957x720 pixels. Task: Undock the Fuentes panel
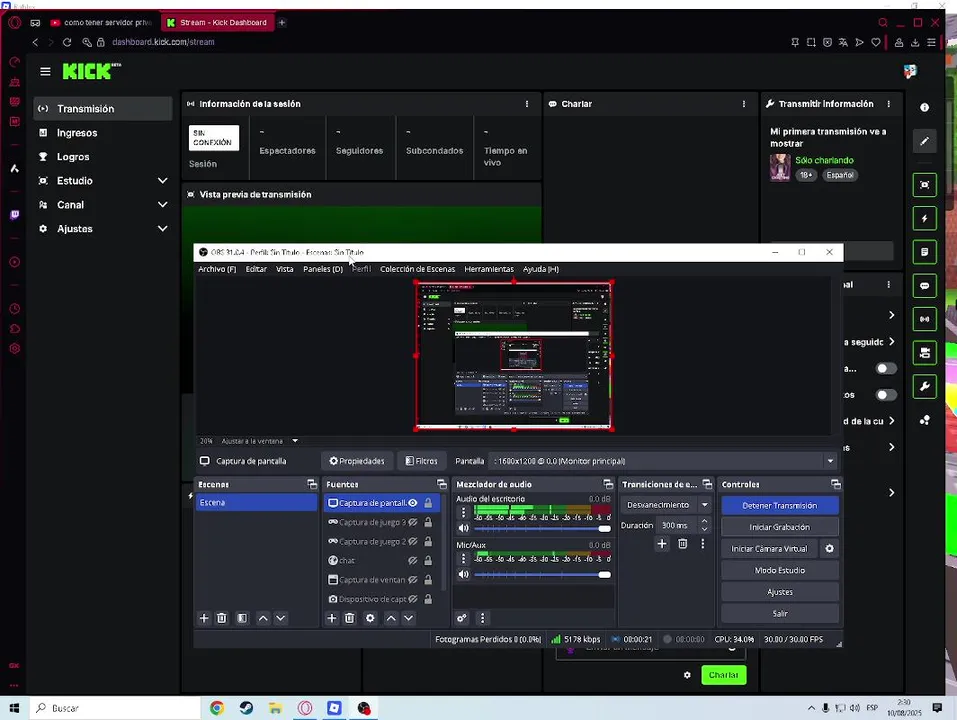(x=442, y=484)
